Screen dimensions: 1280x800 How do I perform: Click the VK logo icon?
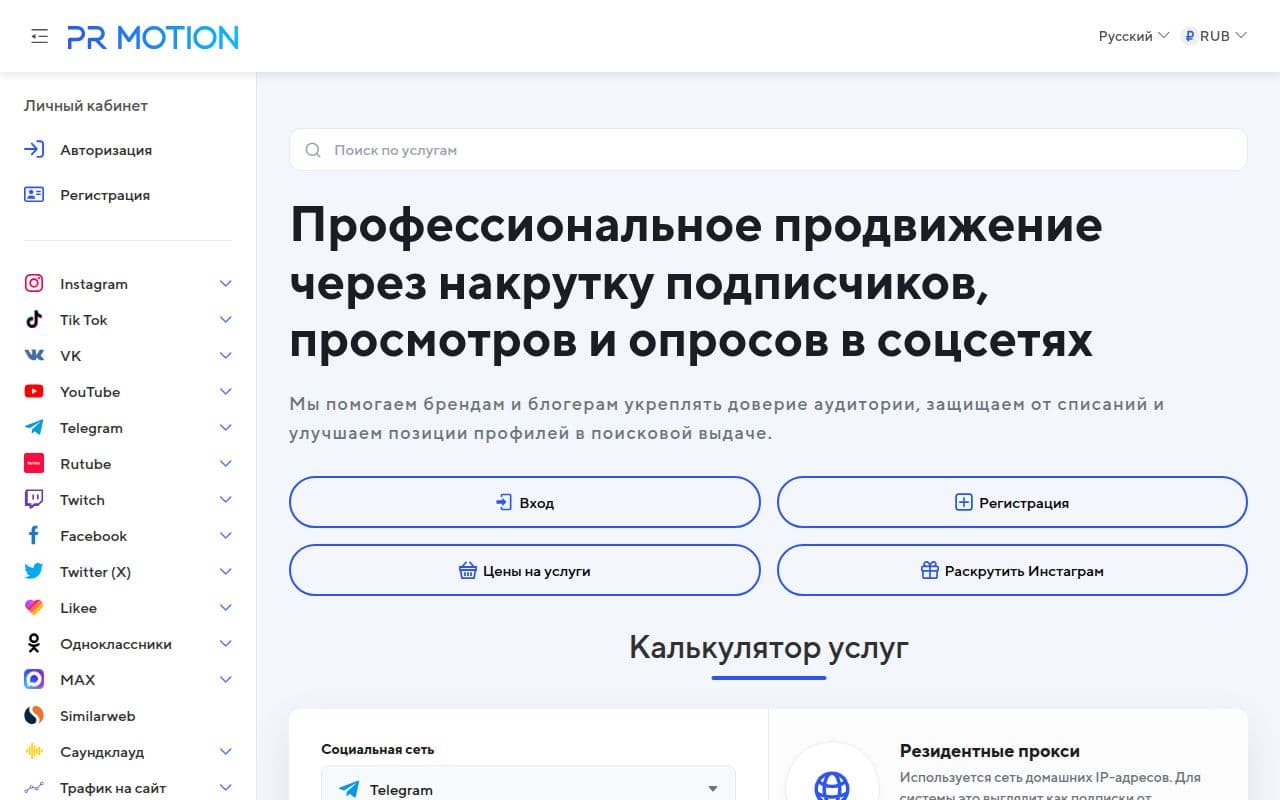pos(34,356)
